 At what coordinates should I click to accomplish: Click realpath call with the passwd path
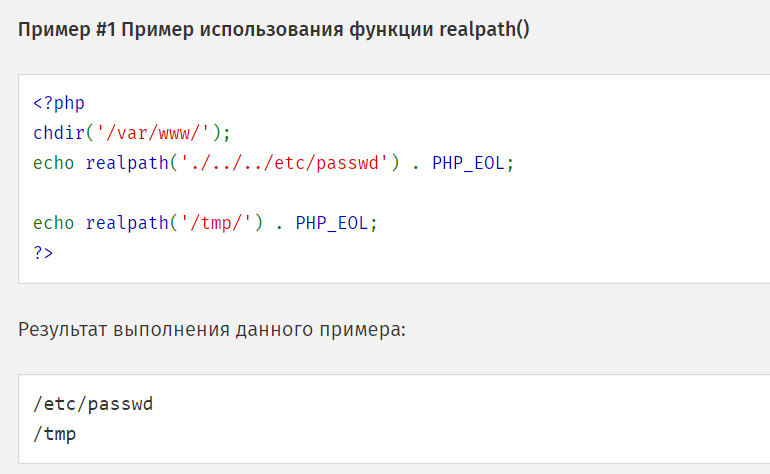122,163
